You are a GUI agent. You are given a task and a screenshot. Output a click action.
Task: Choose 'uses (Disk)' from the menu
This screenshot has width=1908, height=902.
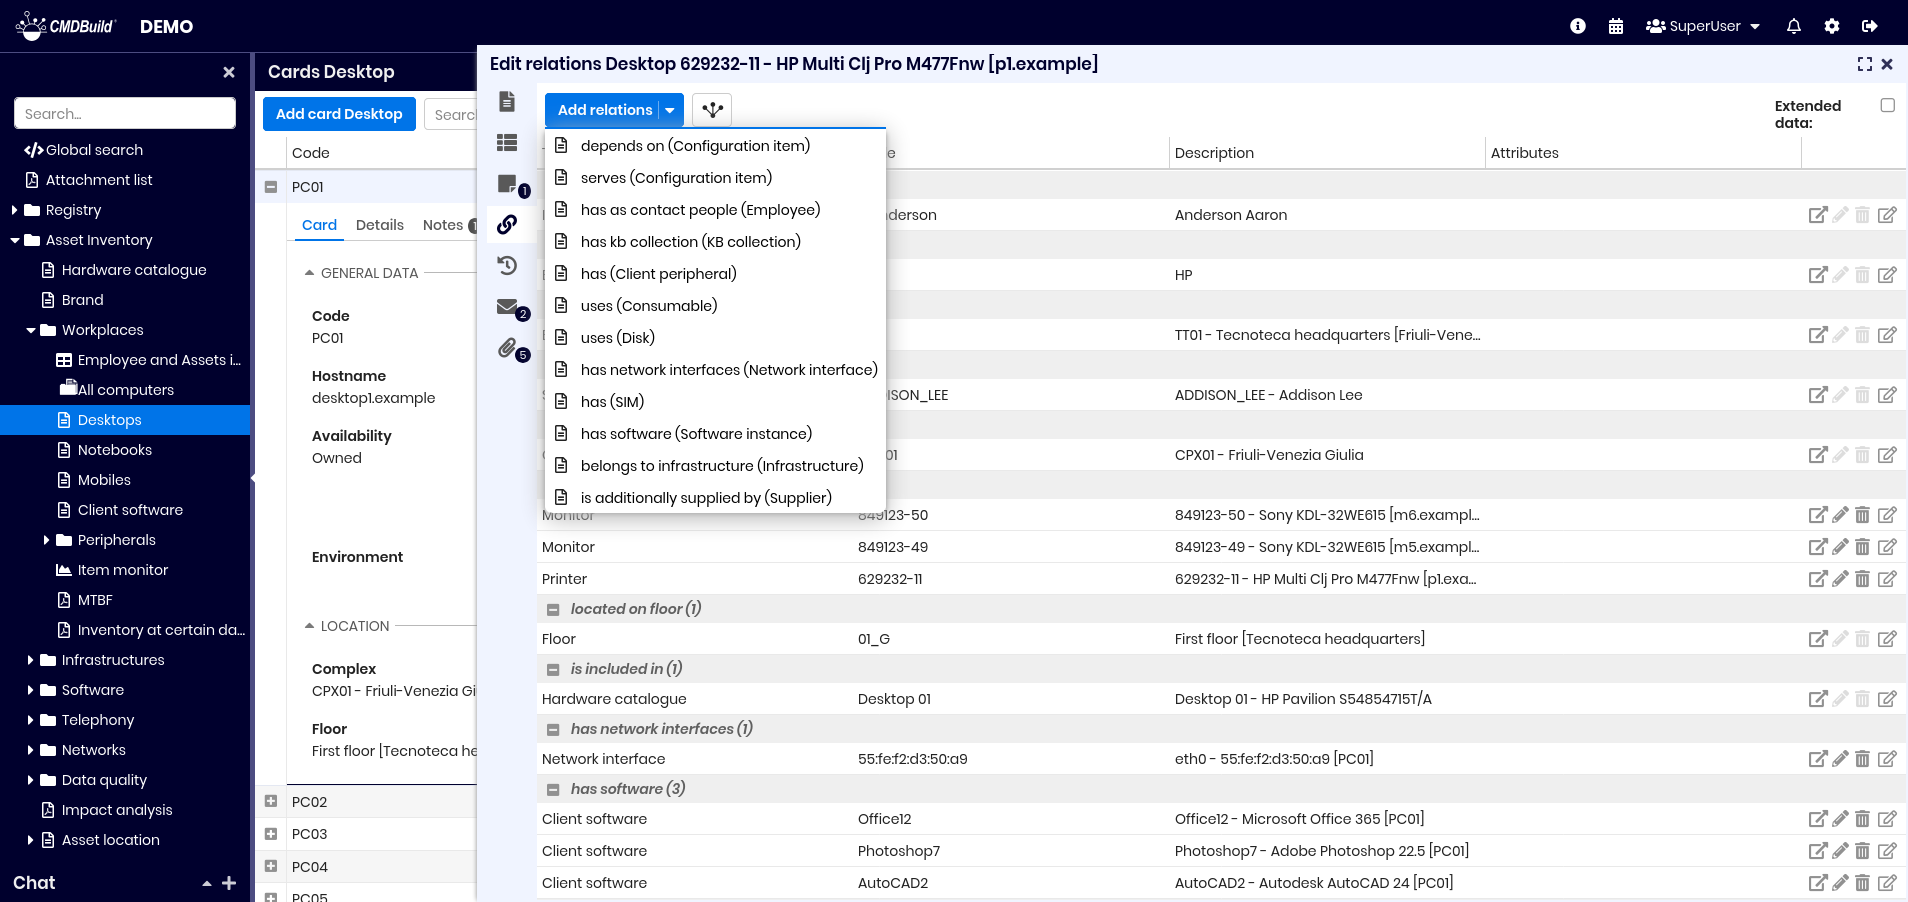pos(617,338)
